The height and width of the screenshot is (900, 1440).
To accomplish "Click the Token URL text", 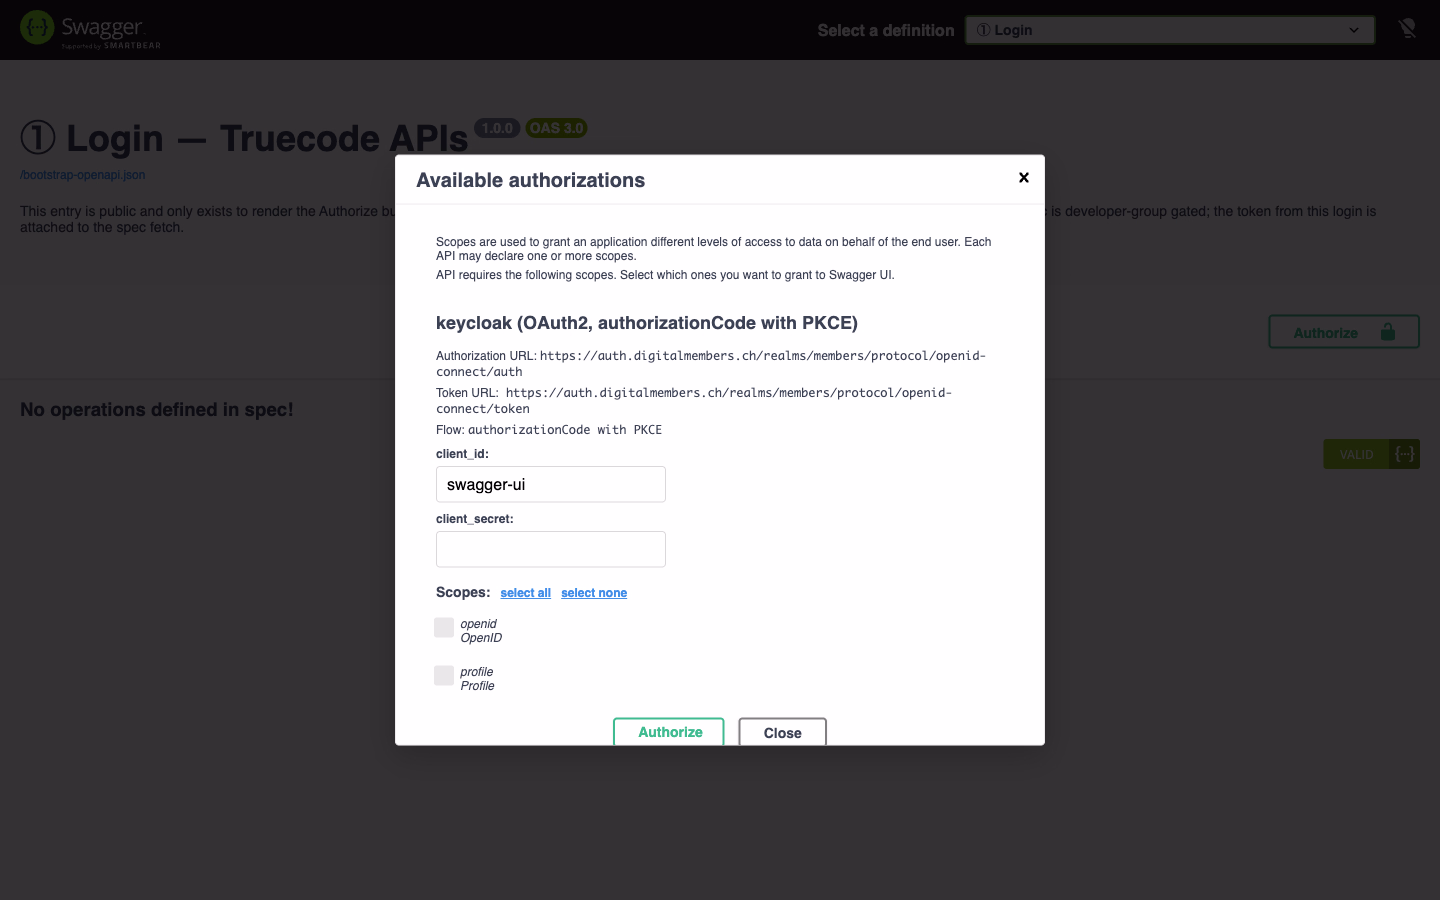I will 694,400.
